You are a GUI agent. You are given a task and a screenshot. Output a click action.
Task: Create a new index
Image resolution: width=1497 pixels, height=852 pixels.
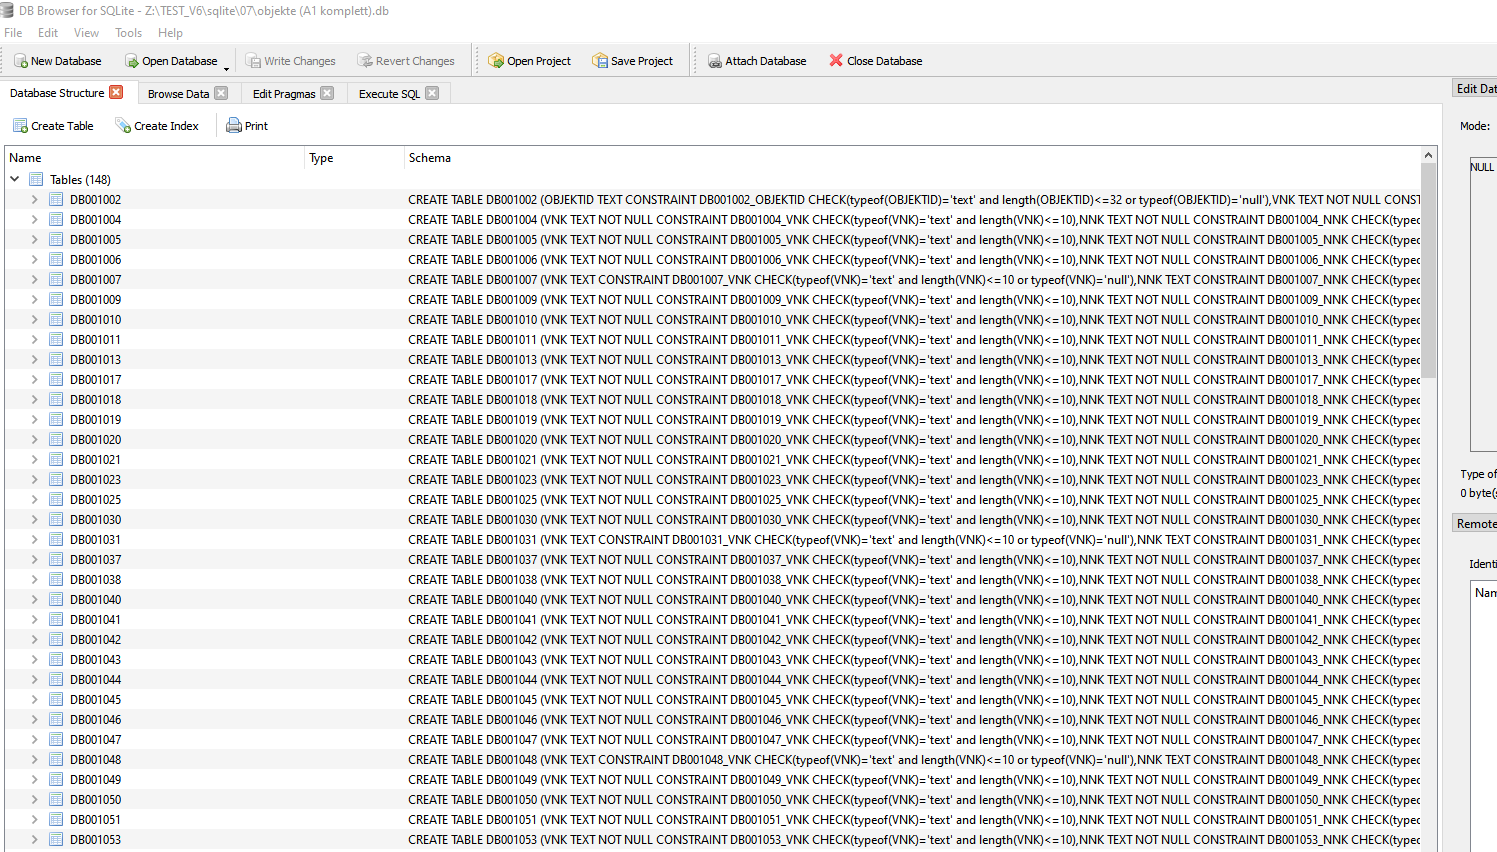pos(157,125)
